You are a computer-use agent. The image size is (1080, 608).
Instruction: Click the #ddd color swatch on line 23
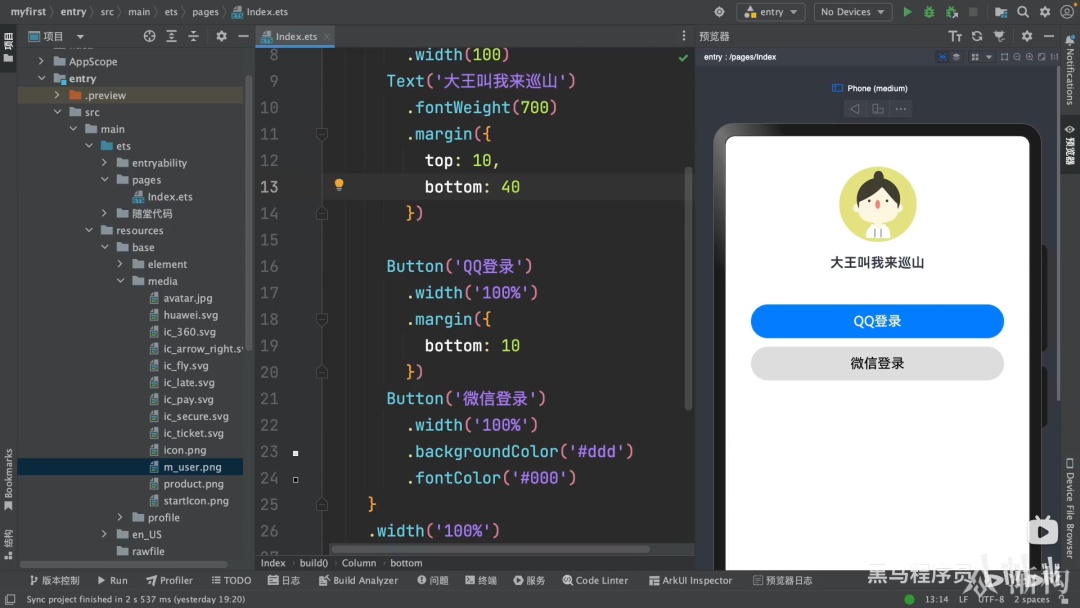295,453
